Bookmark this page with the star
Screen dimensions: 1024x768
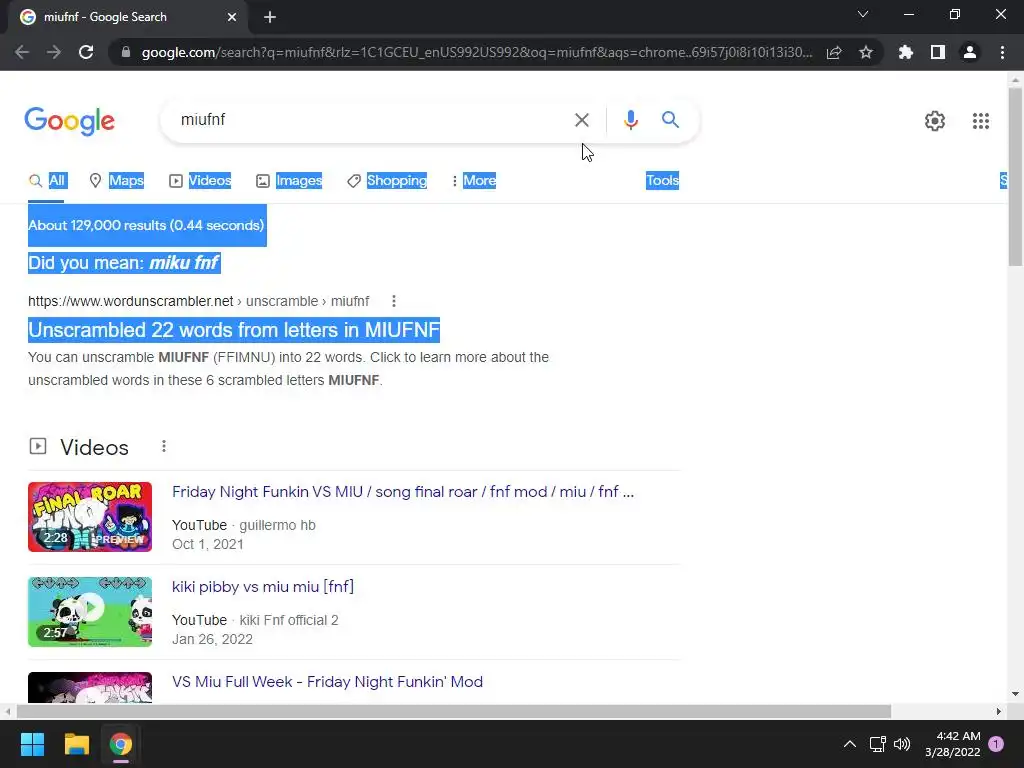click(866, 52)
